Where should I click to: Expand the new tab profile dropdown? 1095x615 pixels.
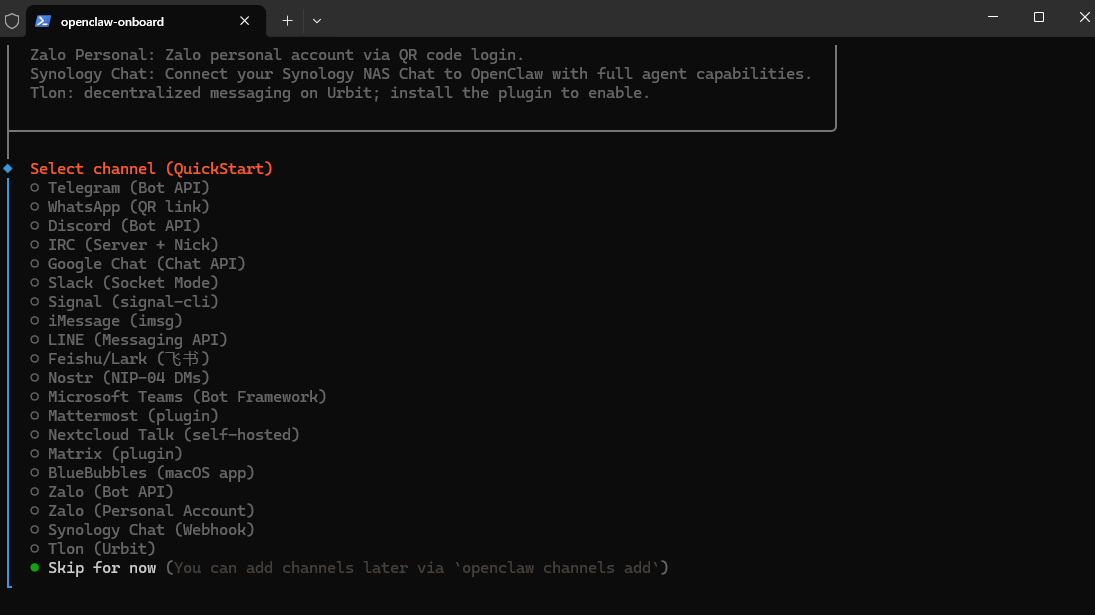(317, 20)
